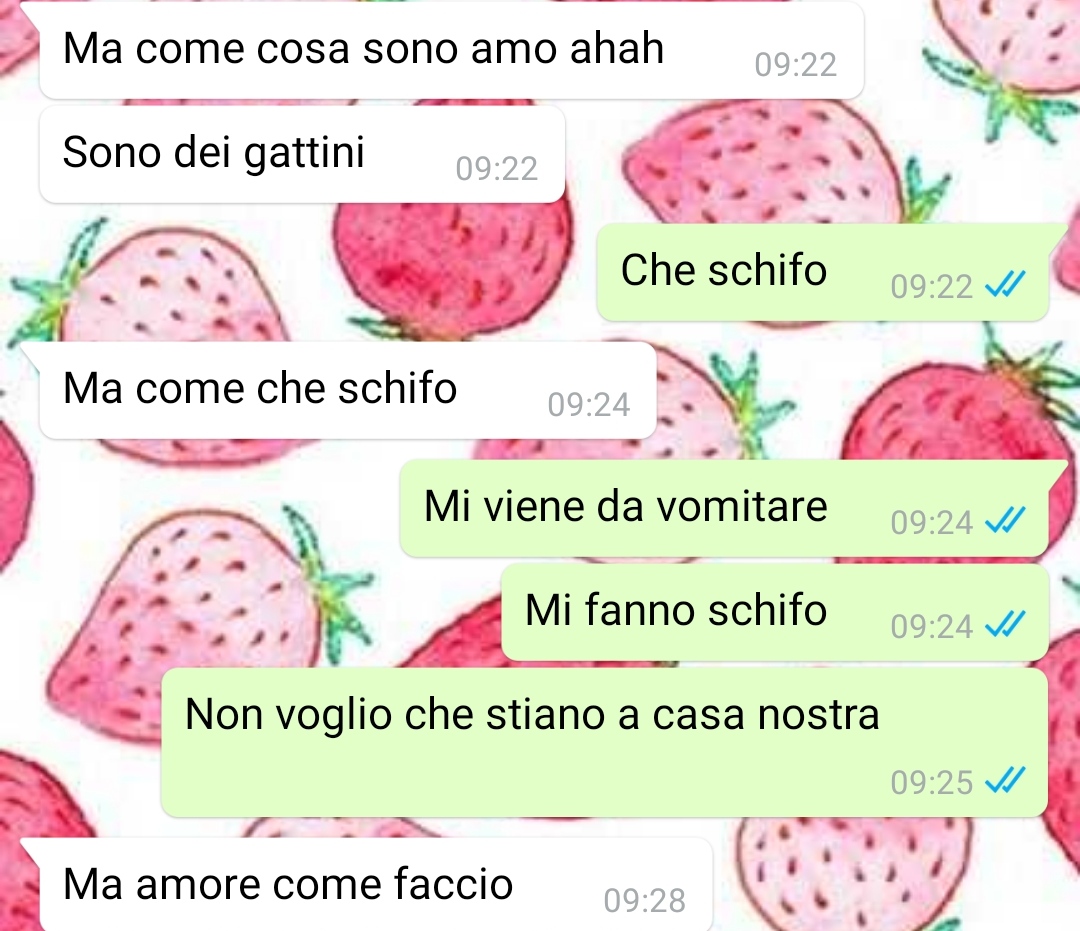The height and width of the screenshot is (931, 1080).
Task: Tap the 09:22 timestamp on 'Sono dei gattini'
Action: click(x=496, y=169)
